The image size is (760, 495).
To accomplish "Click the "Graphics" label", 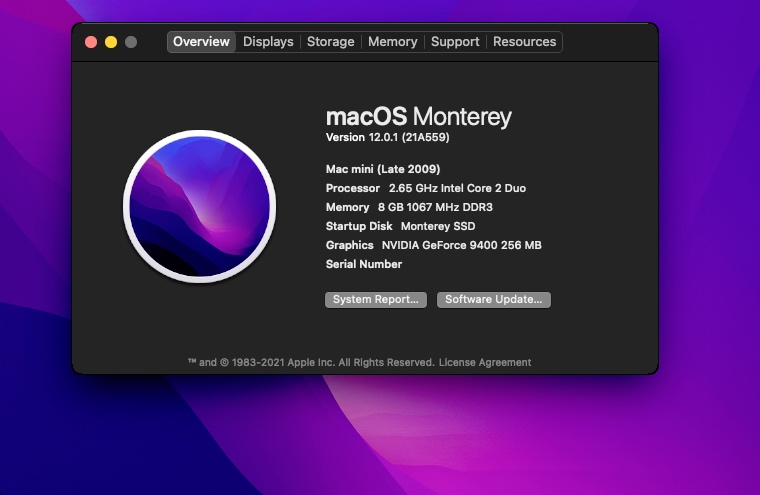I will tap(349, 245).
